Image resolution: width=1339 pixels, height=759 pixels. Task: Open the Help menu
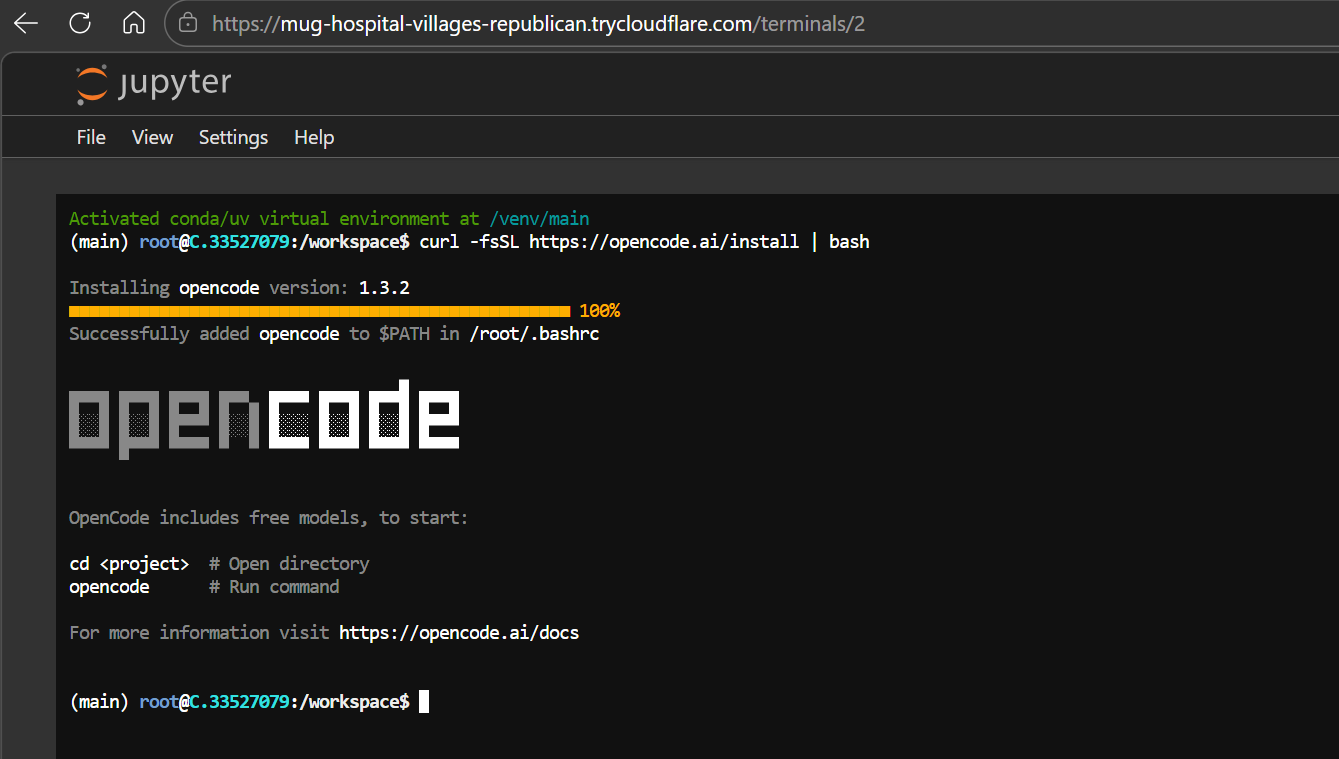click(314, 137)
